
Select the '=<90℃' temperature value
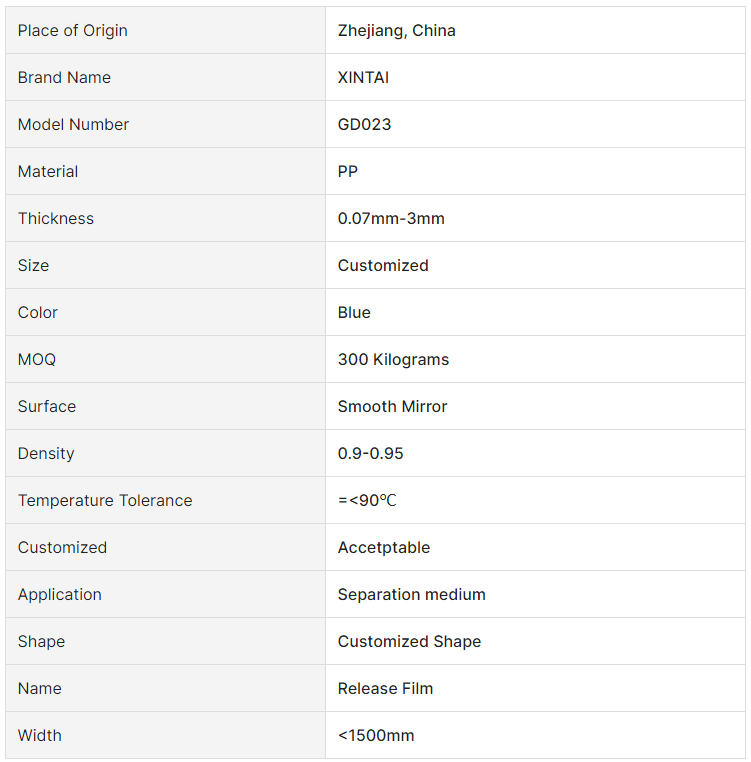pos(367,500)
